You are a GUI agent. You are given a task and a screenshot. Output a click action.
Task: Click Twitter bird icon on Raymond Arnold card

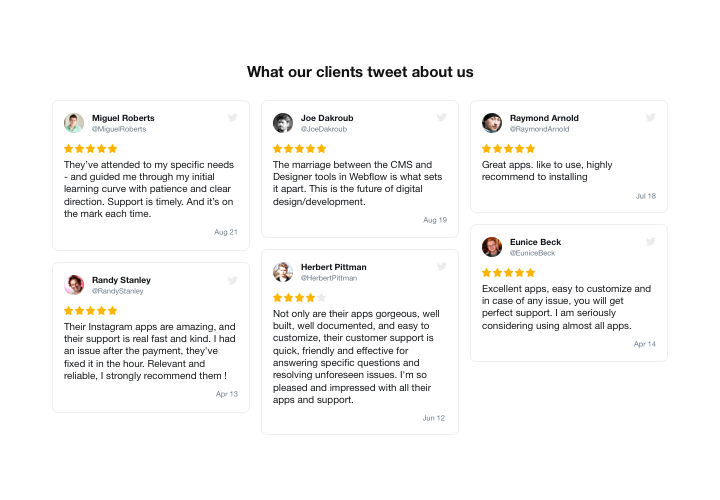click(650, 118)
